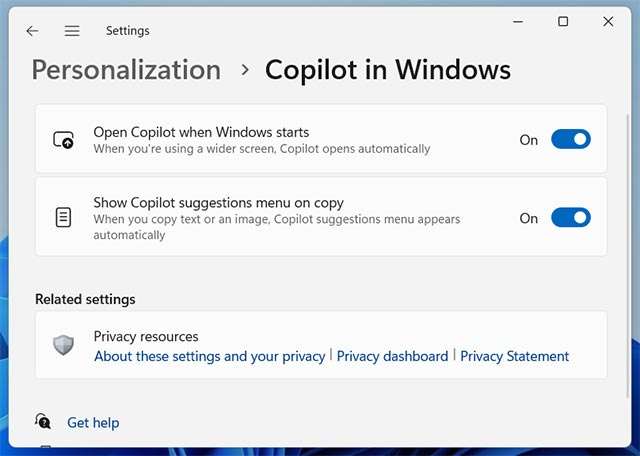This screenshot has width=640, height=456.
Task: Click the back arrow button
Action: 32,31
